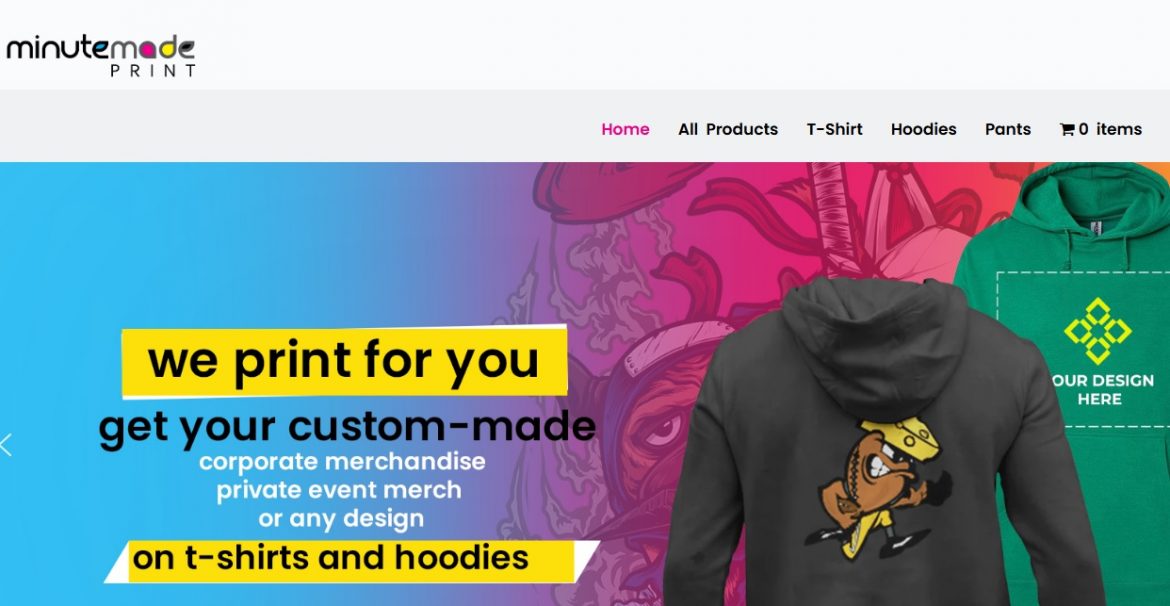Click the "YOUR DESIGN HERE" placeholder text

pyautogui.click(x=1101, y=390)
